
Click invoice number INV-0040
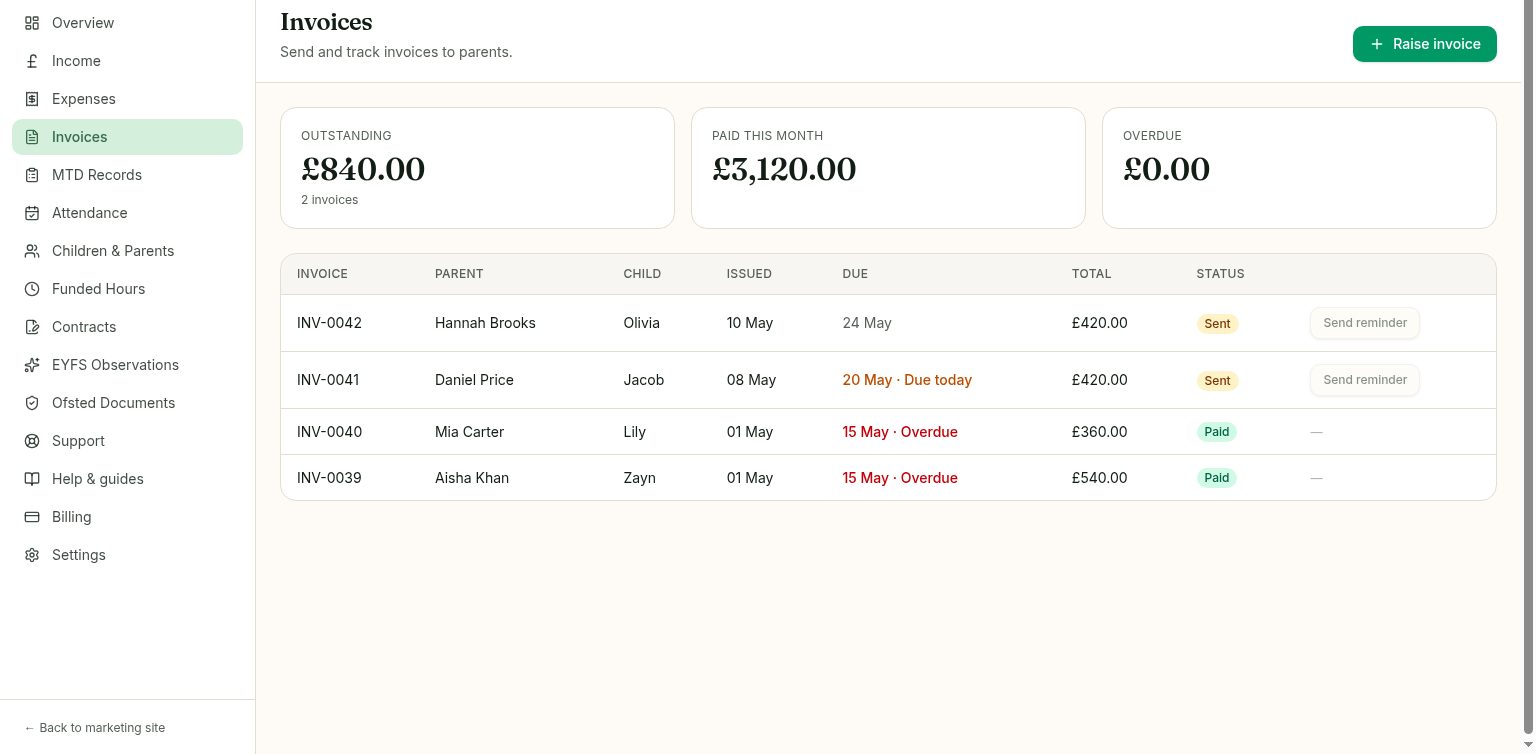pos(329,432)
